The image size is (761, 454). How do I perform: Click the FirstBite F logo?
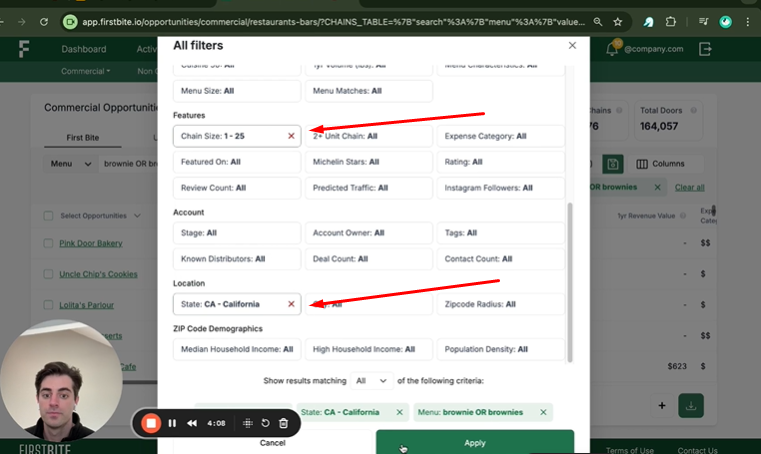pyautogui.click(x=23, y=49)
